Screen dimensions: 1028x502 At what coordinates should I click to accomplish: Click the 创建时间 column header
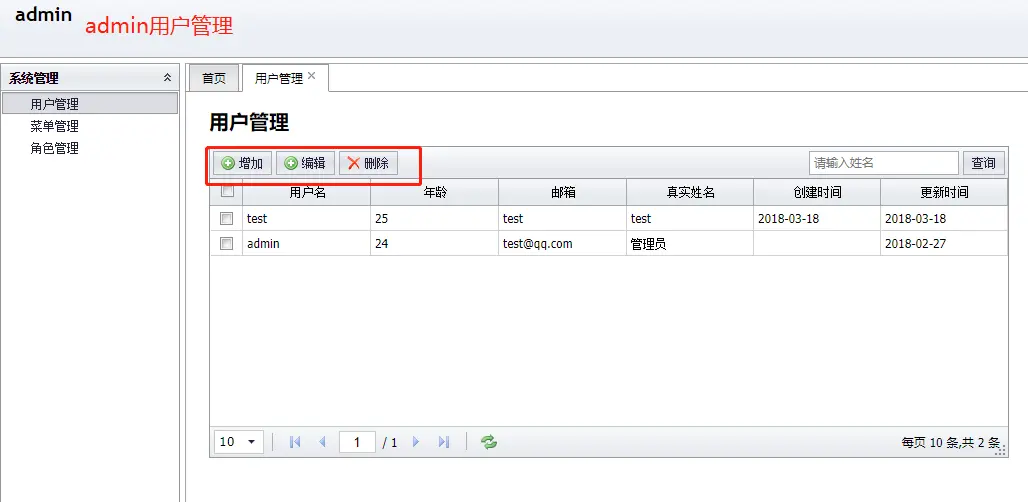click(x=817, y=192)
